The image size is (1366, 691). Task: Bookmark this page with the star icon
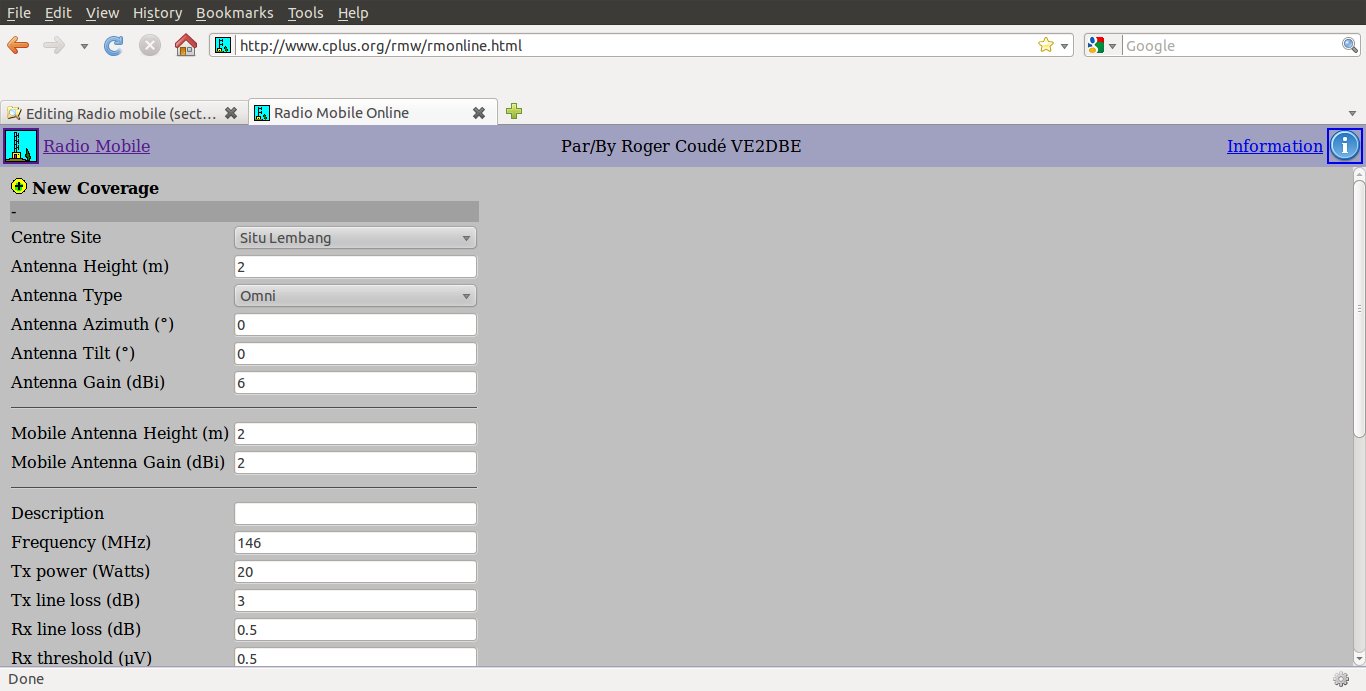coord(1046,45)
